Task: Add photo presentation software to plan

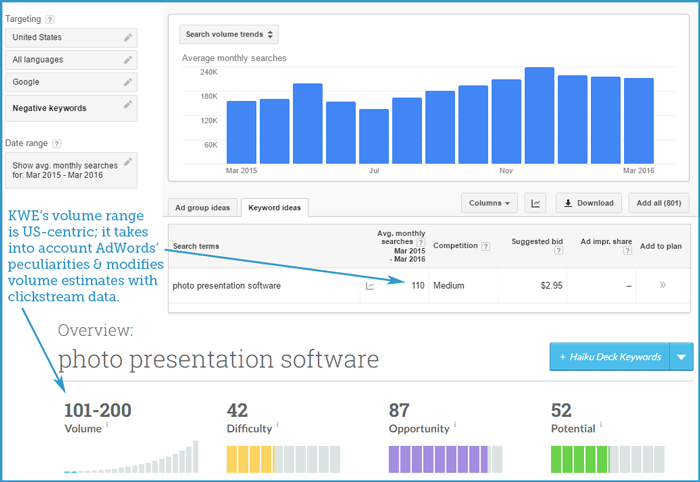Action: (661, 285)
